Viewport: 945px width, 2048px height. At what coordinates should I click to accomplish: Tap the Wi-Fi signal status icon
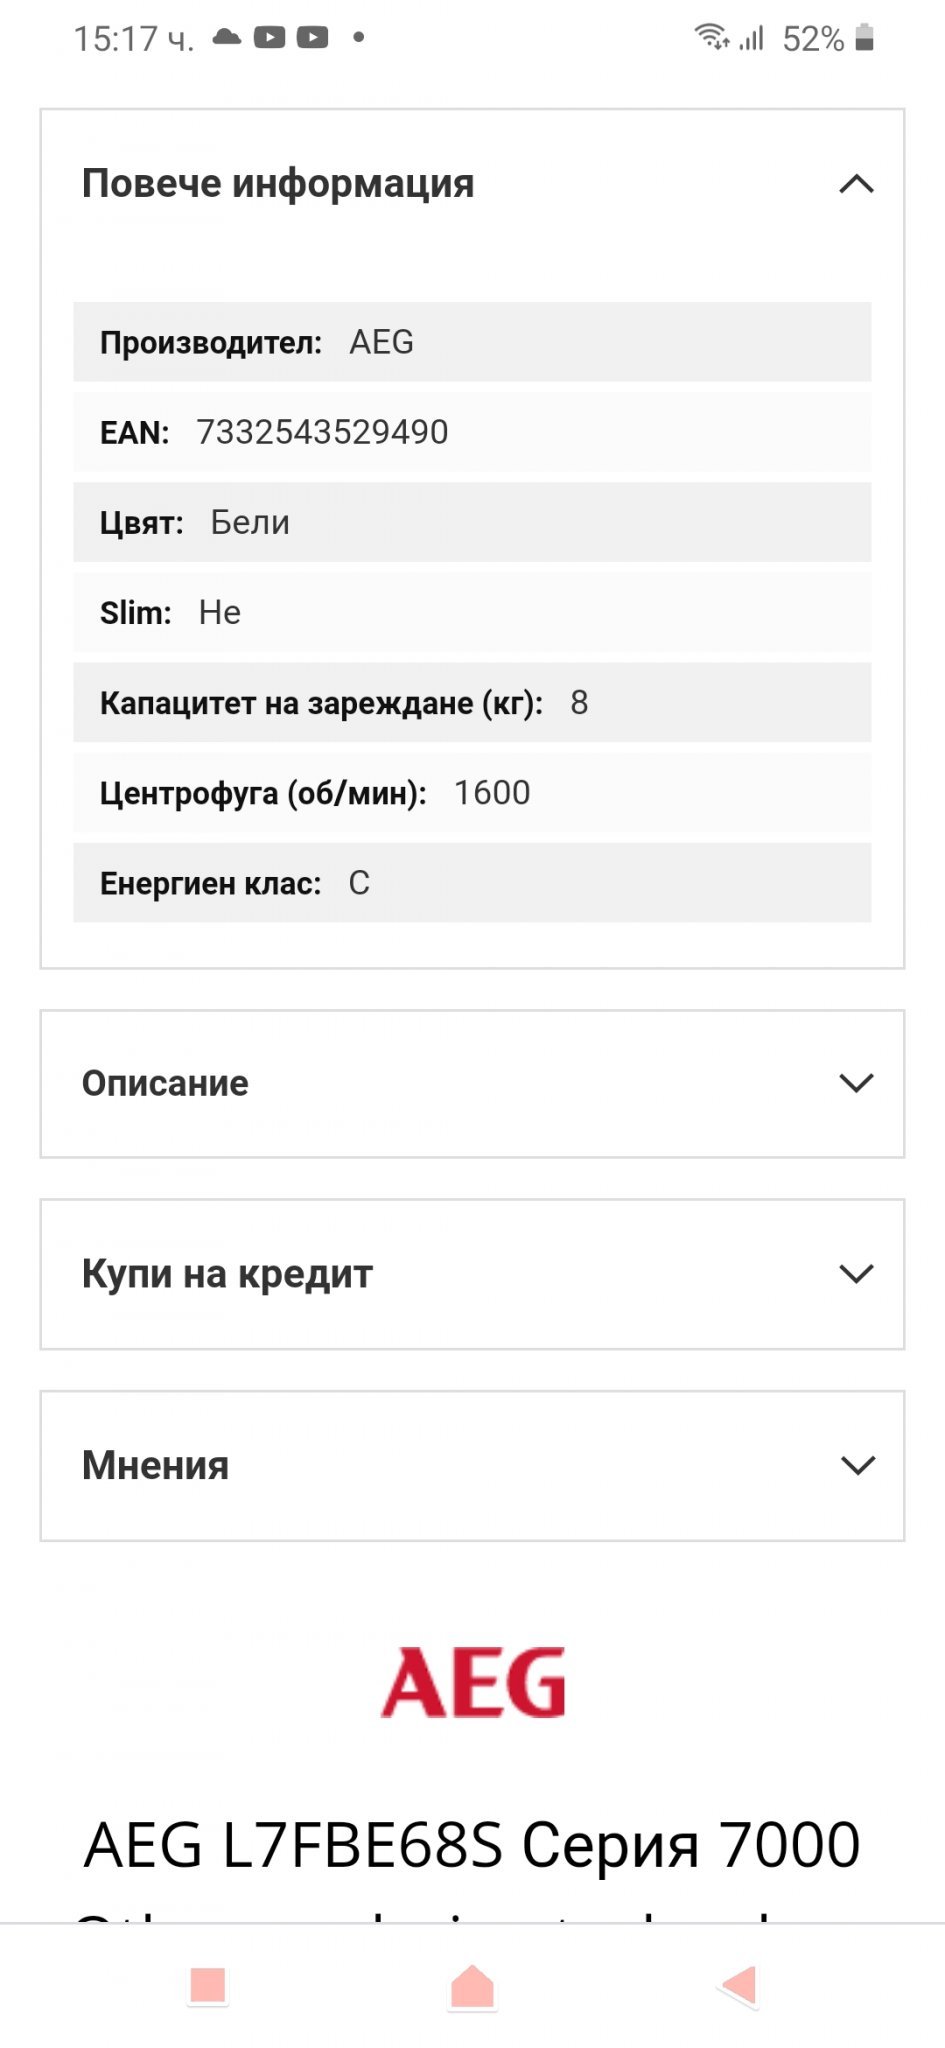(712, 37)
